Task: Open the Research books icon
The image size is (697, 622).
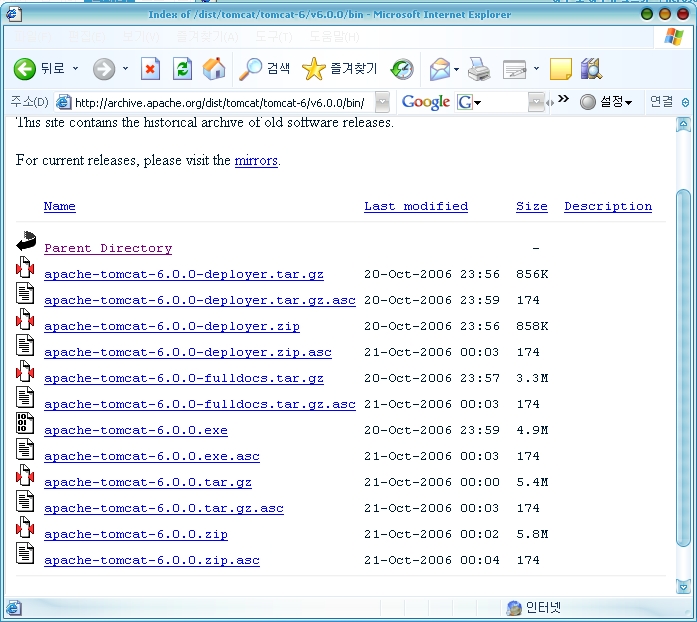Action: pos(591,69)
